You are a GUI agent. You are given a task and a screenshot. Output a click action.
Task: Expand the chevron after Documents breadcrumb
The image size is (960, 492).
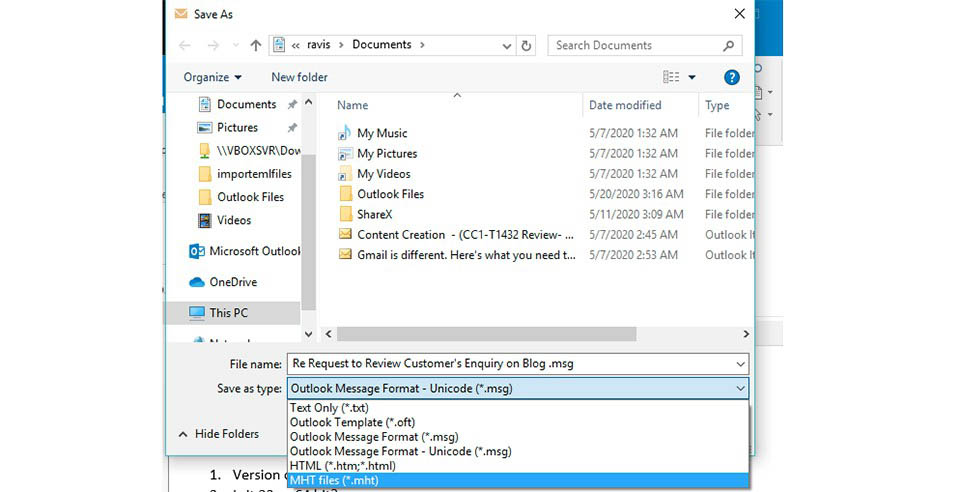pyautogui.click(x=422, y=45)
